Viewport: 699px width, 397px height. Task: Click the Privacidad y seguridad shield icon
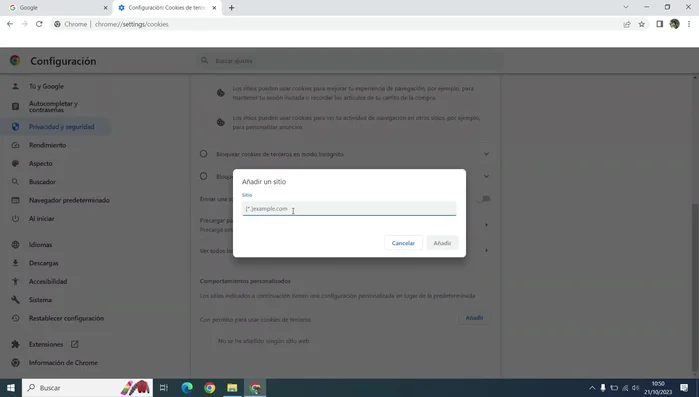point(16,127)
